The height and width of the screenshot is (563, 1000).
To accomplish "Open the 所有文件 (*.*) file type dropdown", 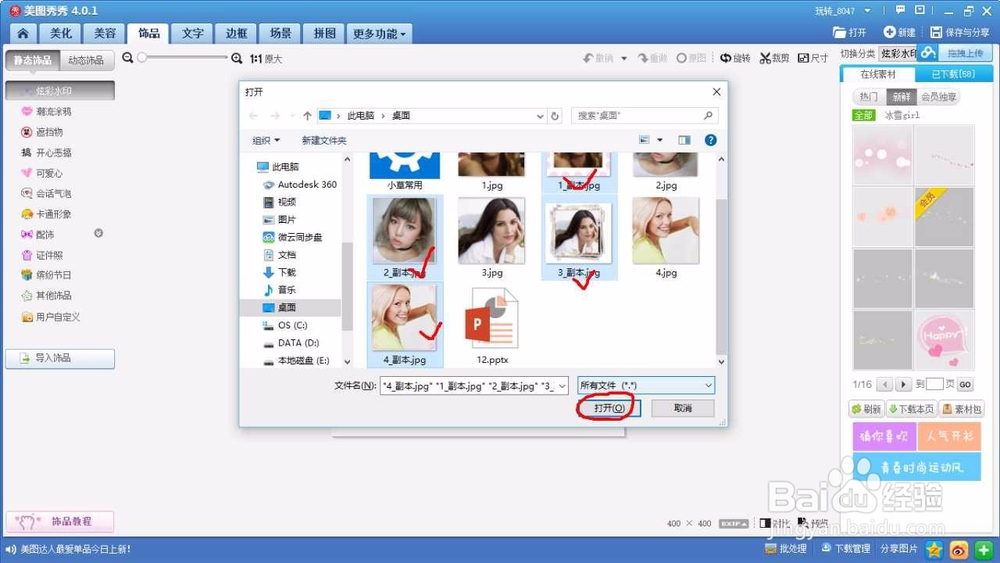I will coord(646,385).
